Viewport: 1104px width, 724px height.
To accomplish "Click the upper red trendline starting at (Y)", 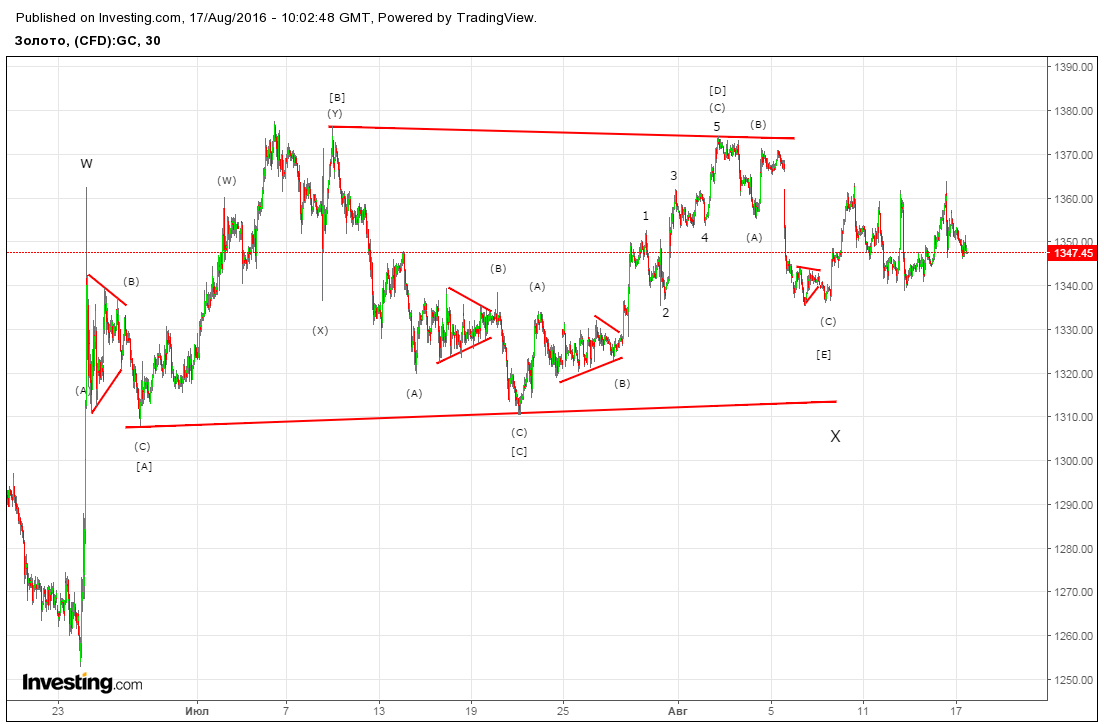I will (562, 132).
